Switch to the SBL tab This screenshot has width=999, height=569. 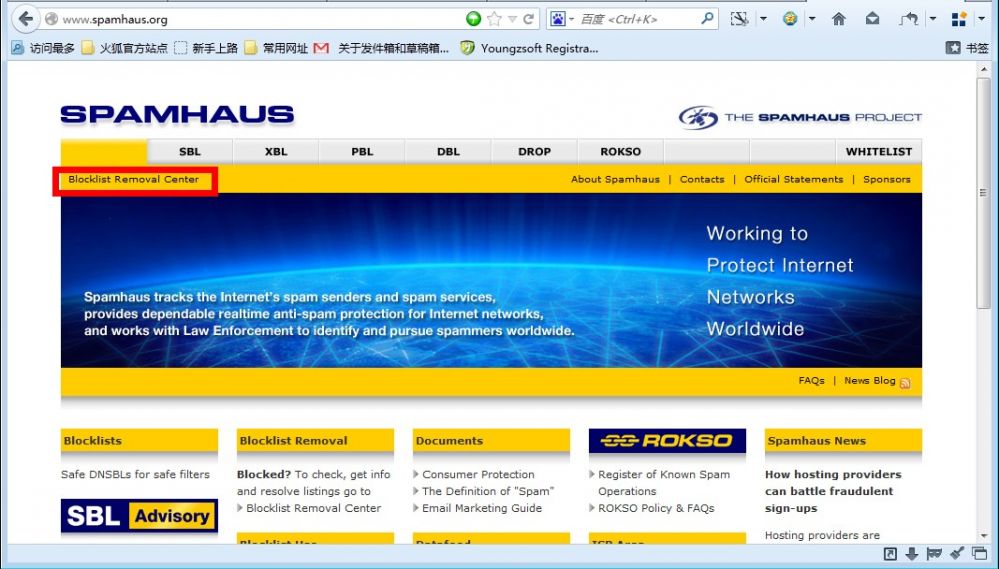pyautogui.click(x=190, y=152)
